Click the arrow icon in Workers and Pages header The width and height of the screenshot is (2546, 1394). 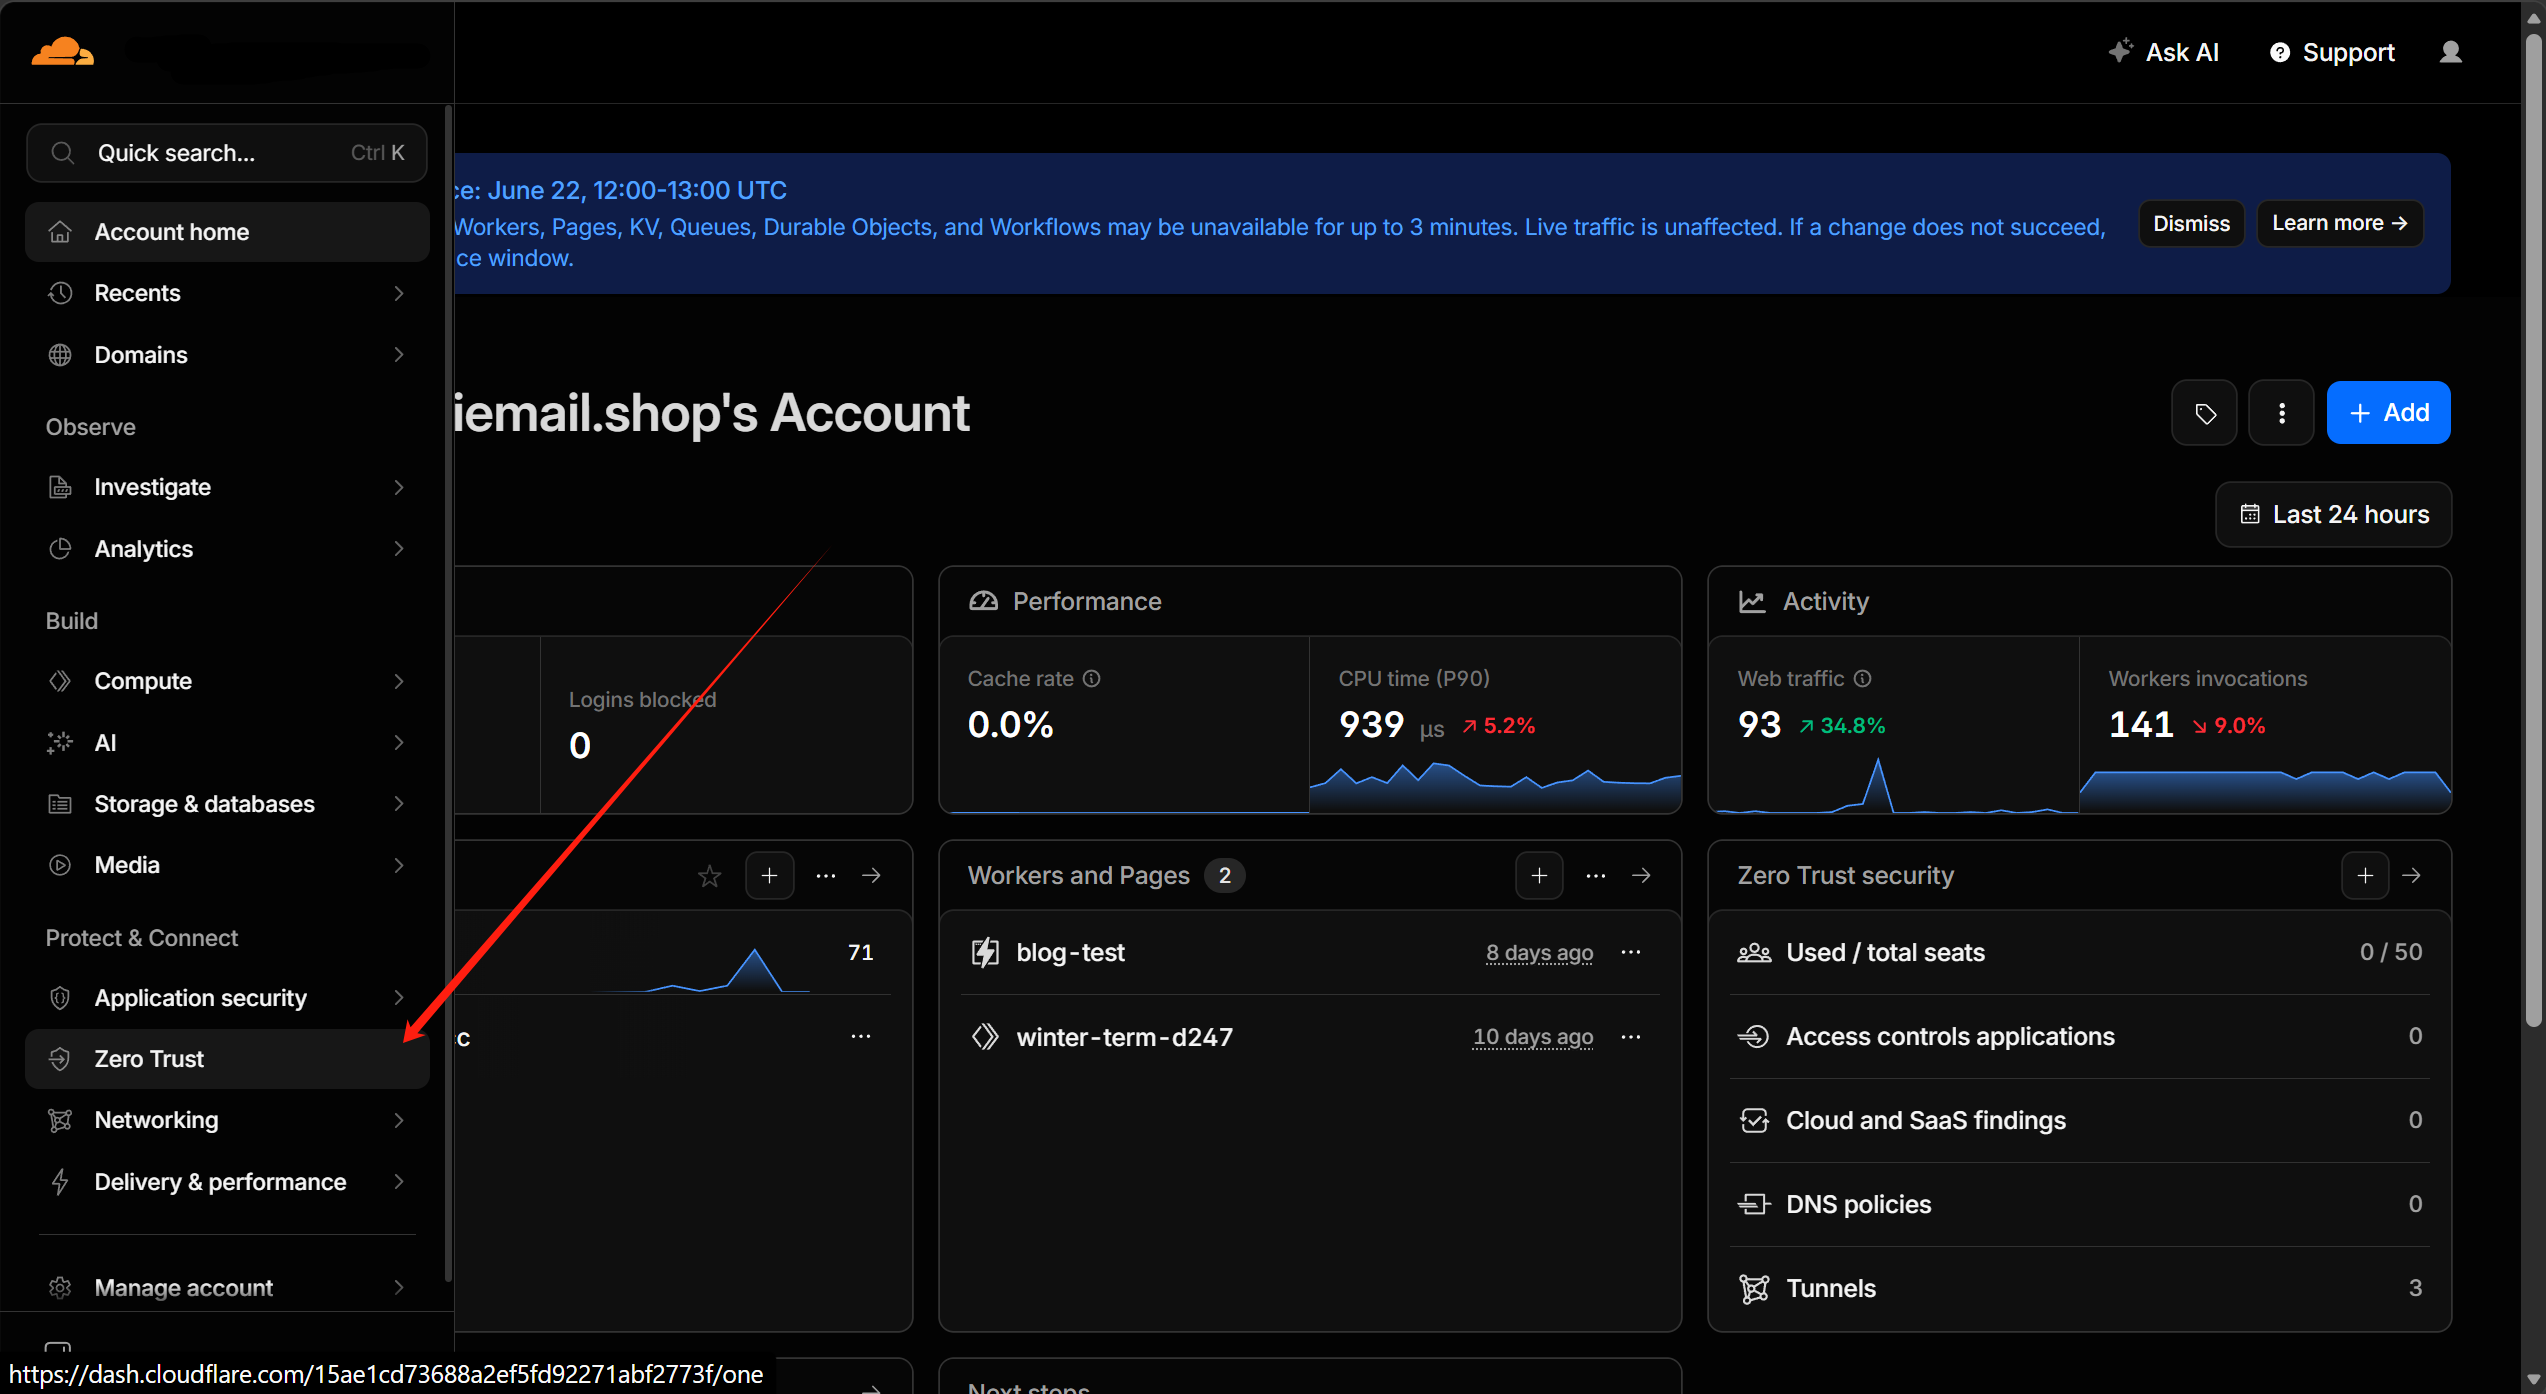coord(1641,876)
